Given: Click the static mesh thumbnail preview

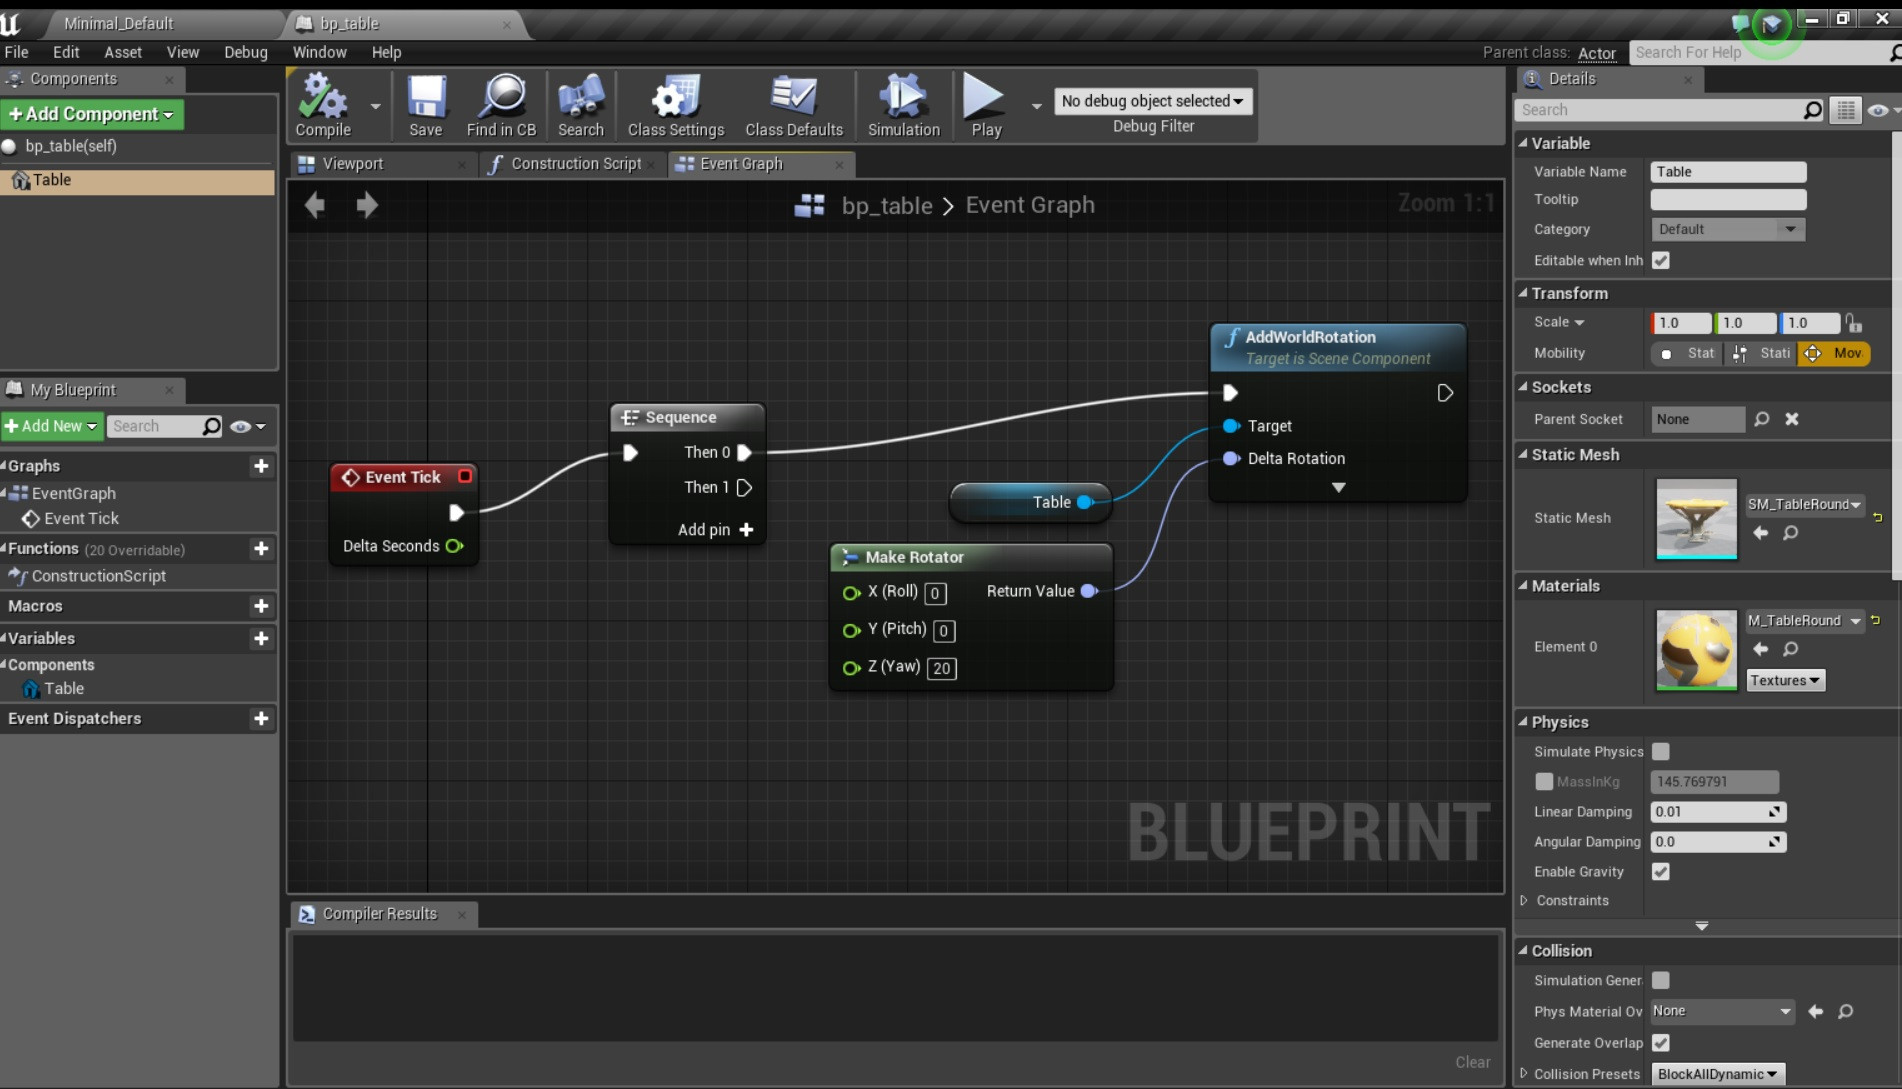Looking at the screenshot, I should click(1696, 518).
